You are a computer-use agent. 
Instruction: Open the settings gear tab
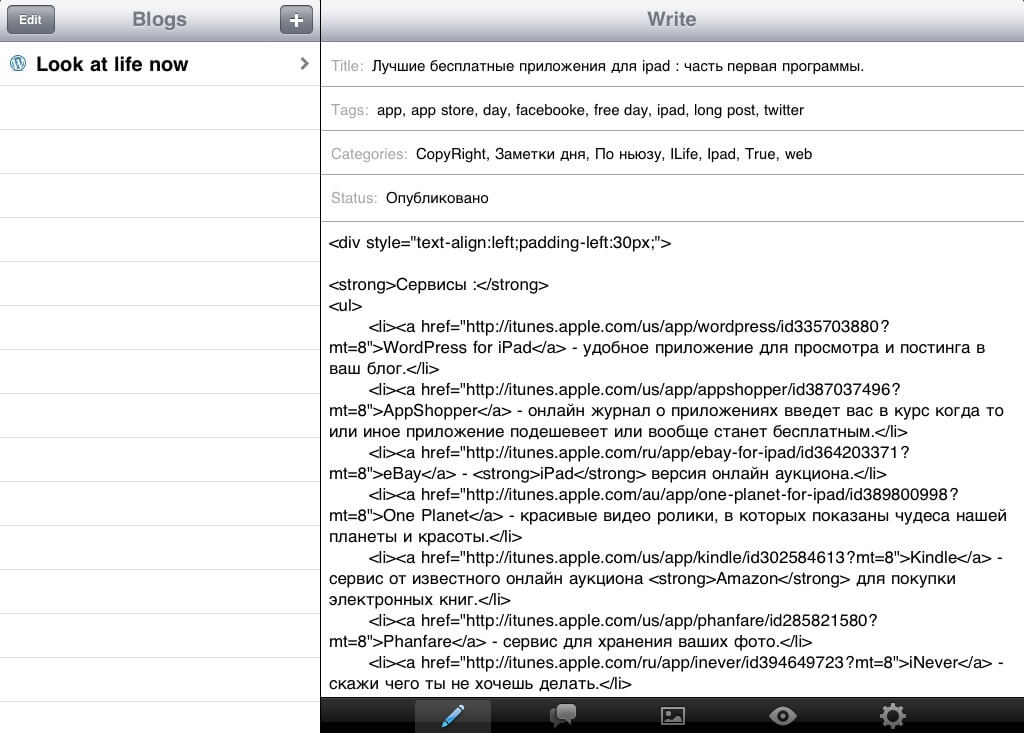tap(893, 716)
